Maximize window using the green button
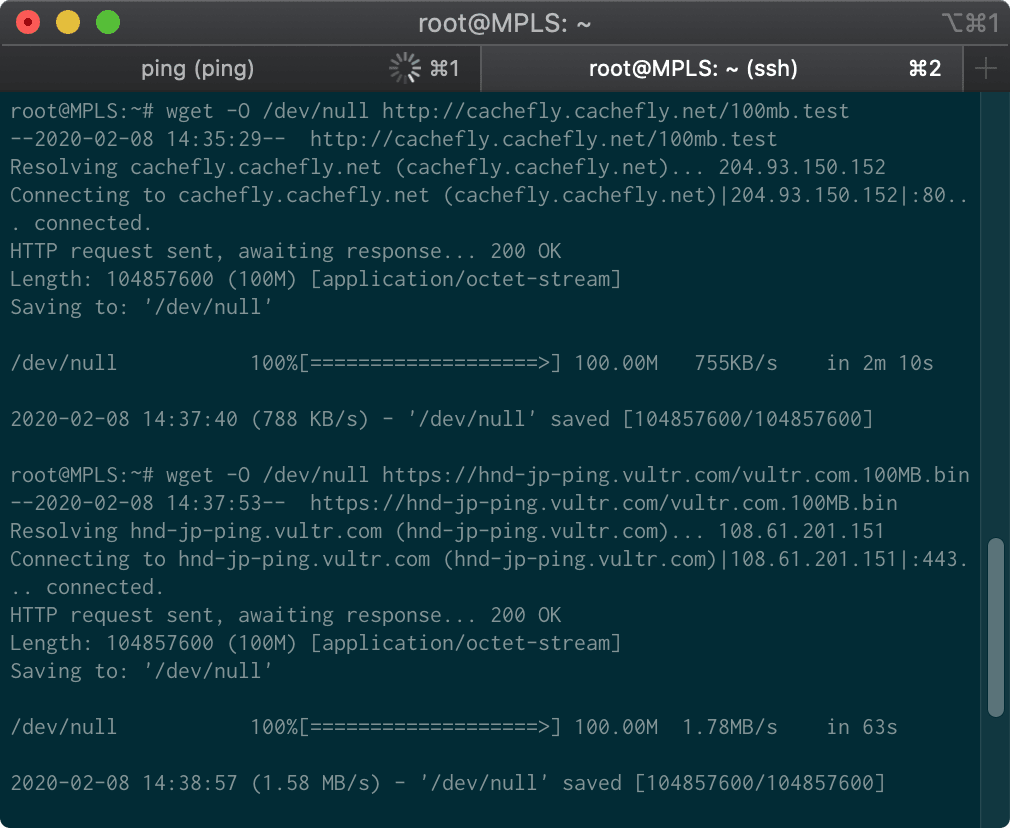1010x828 pixels. point(108,23)
